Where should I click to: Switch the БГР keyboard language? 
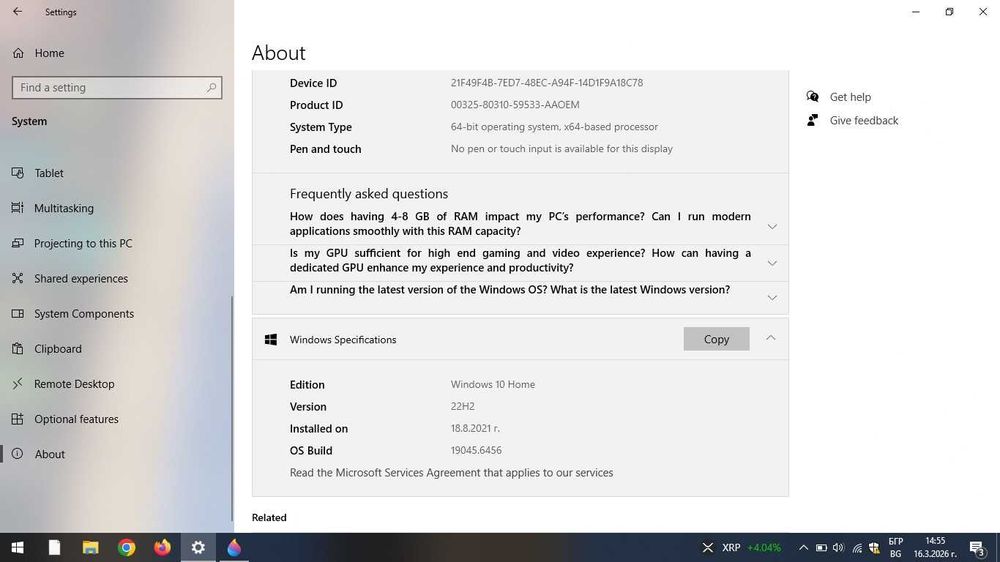tap(895, 547)
